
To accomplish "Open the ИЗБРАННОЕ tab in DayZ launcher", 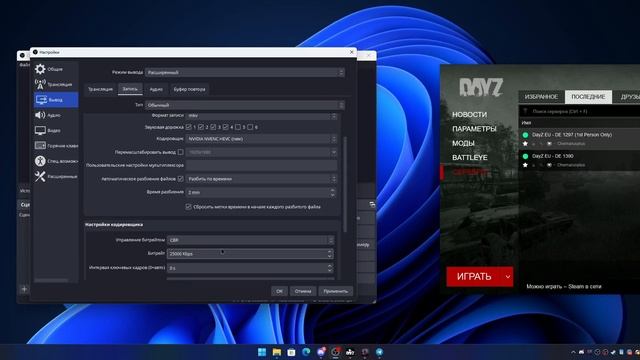I will pos(541,97).
